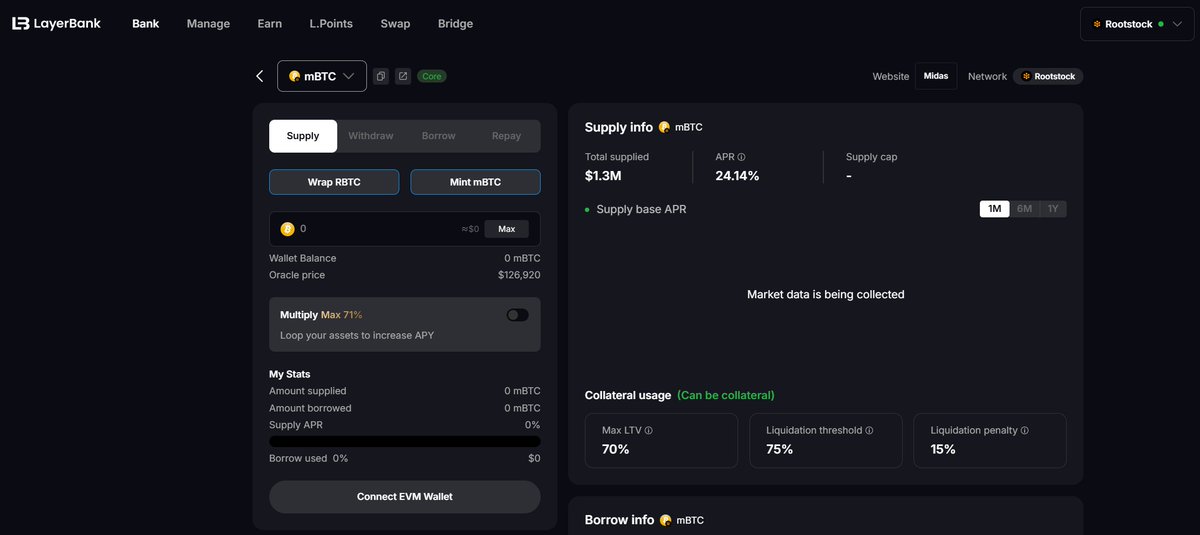This screenshot has height=535, width=1200.
Task: Select the 1Y chart range
Action: [1052, 209]
